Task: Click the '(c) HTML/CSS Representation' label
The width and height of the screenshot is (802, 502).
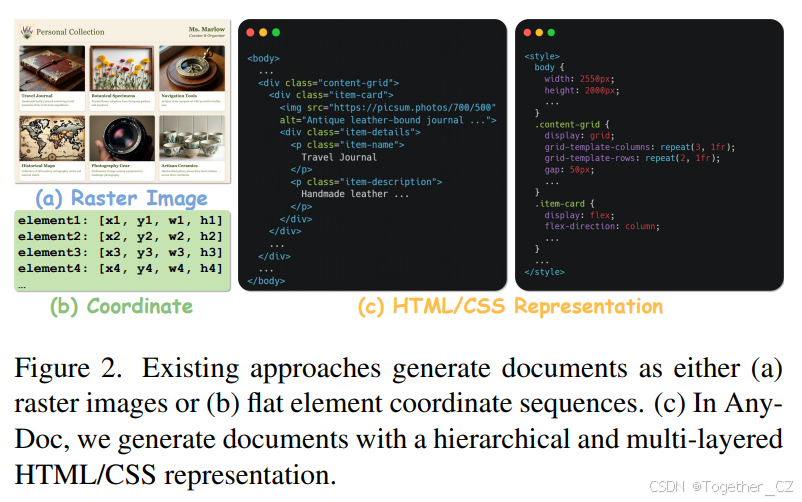Action: (x=510, y=306)
